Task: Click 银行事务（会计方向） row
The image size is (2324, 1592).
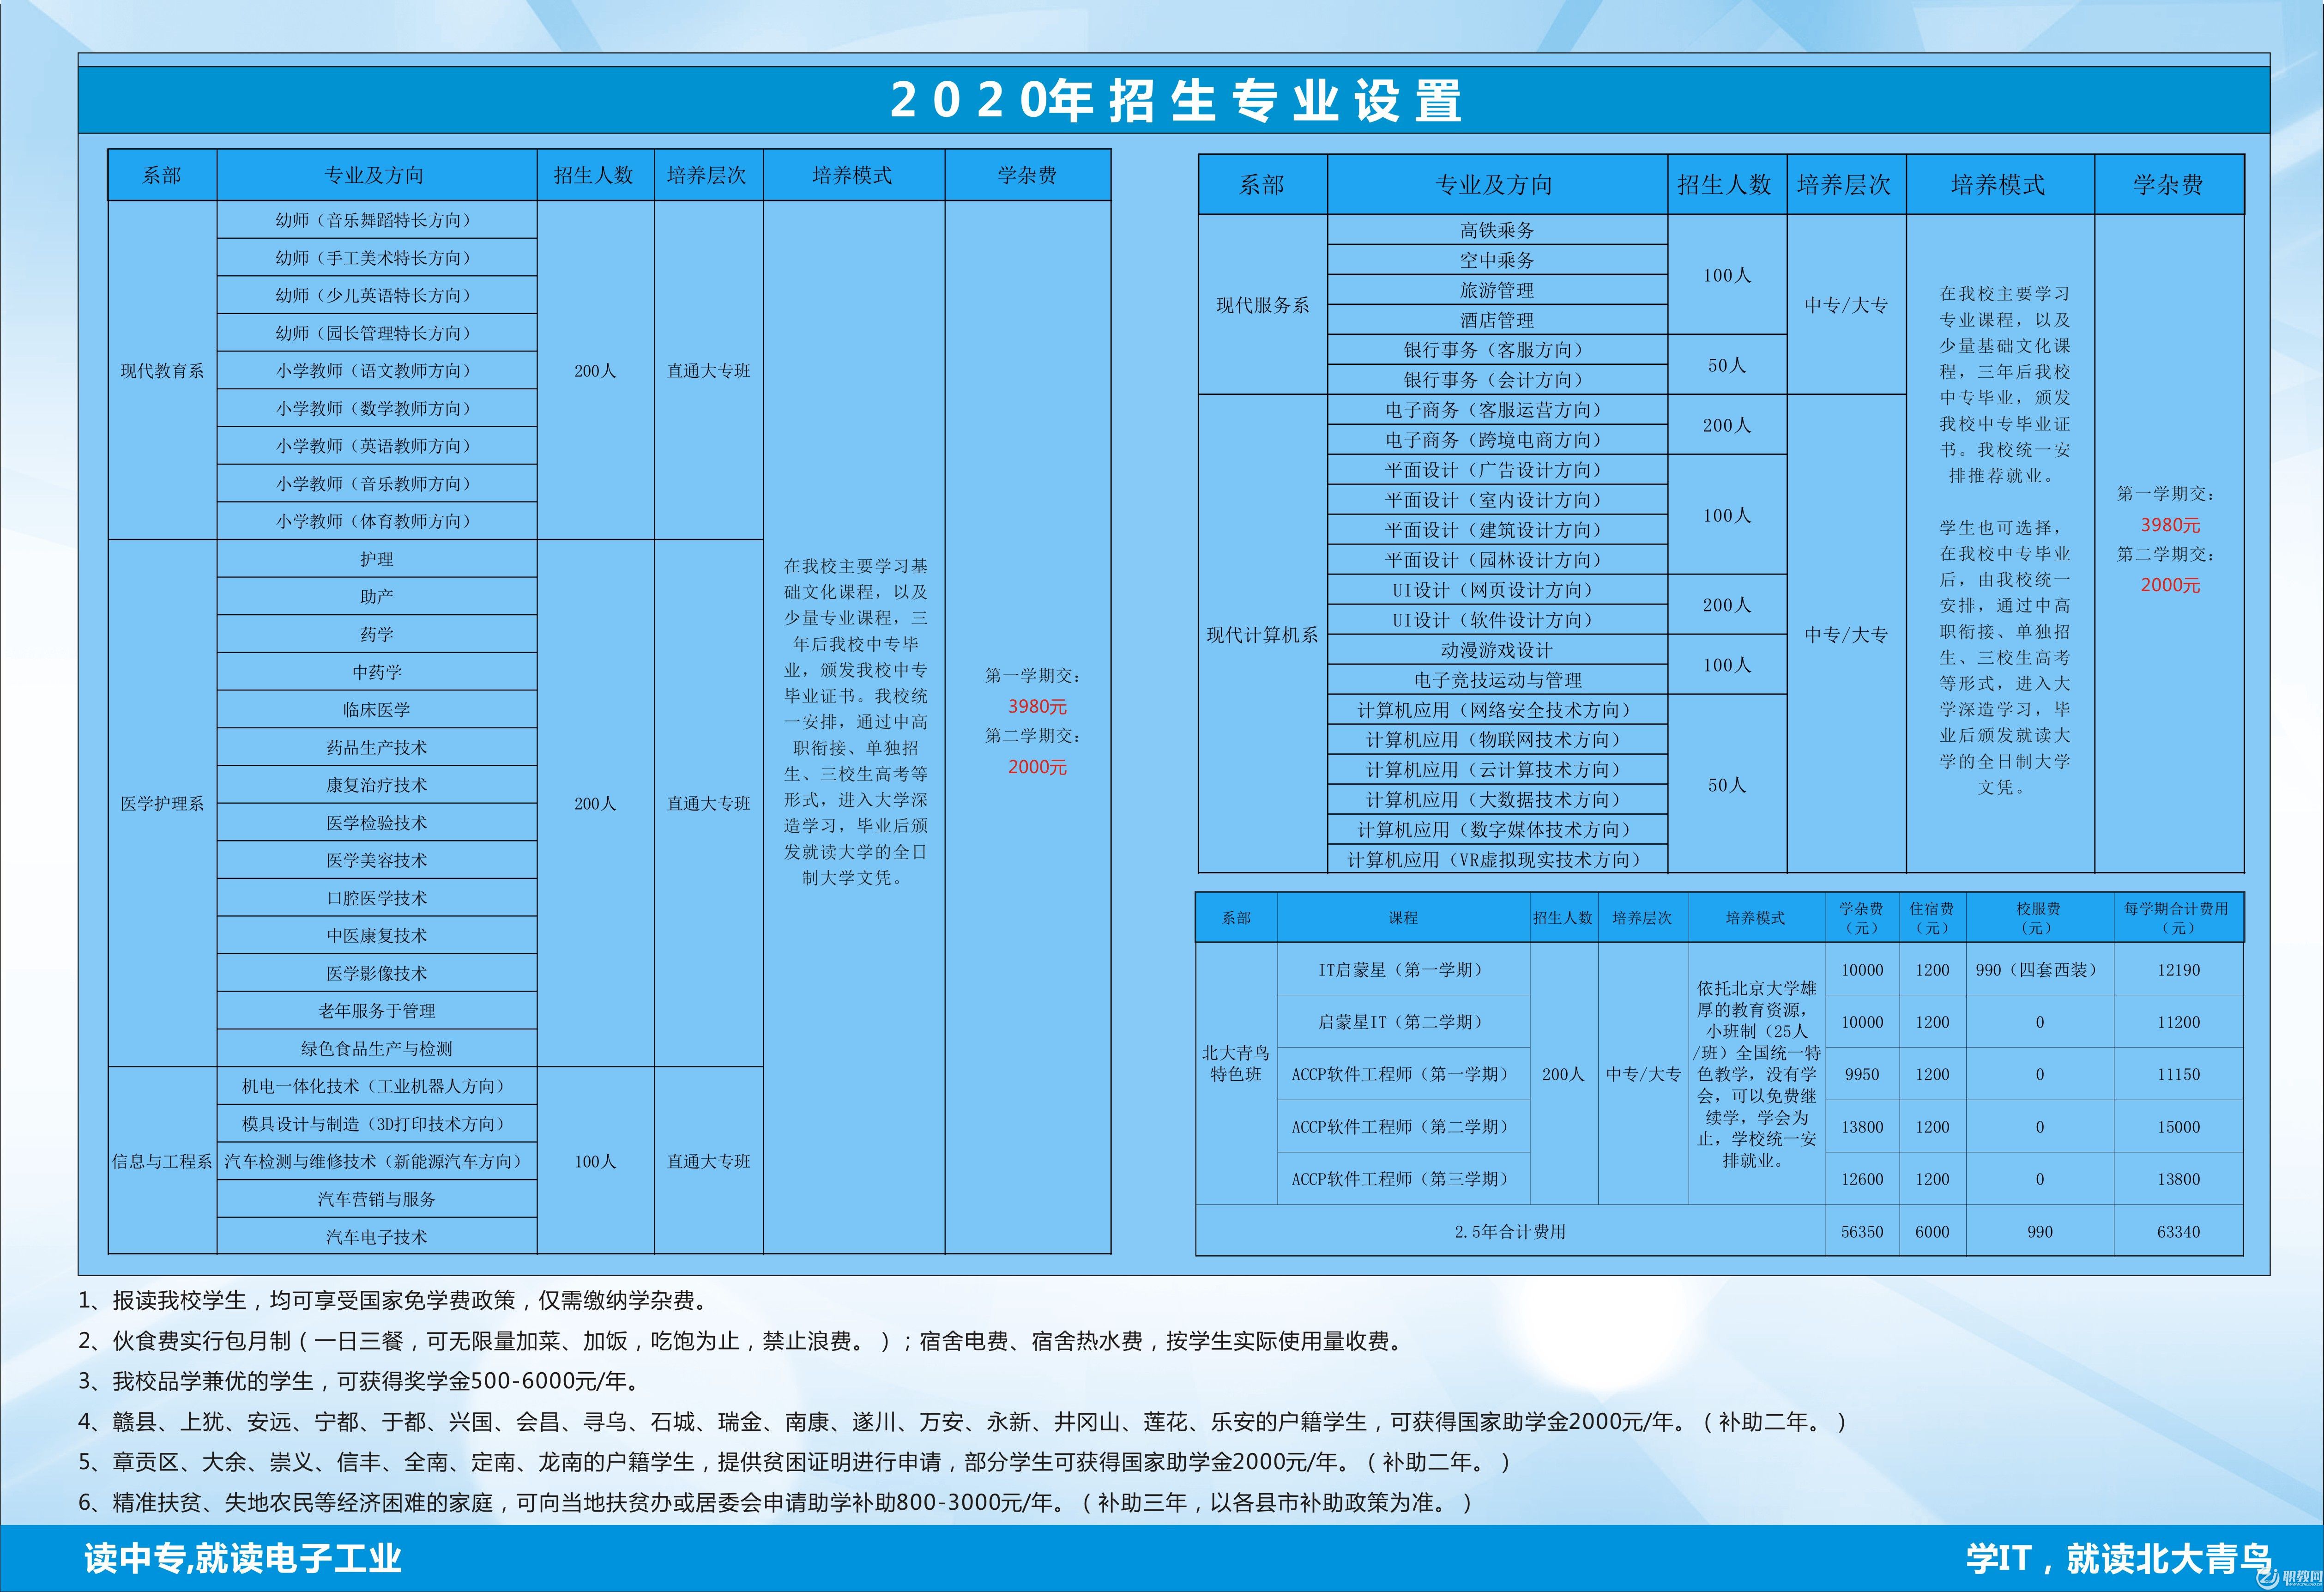Action: (x=1497, y=380)
